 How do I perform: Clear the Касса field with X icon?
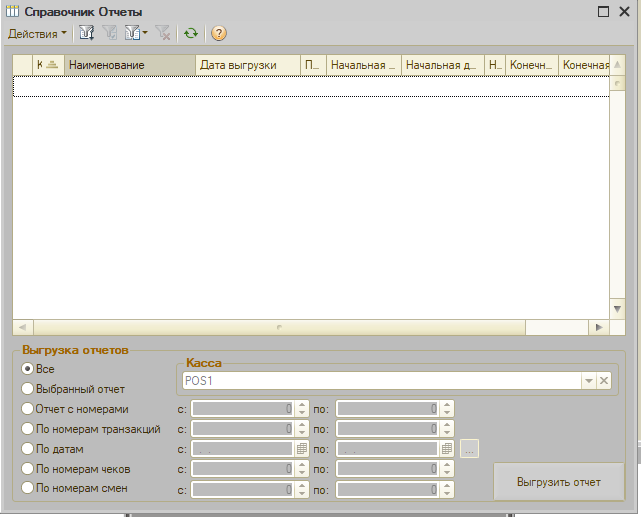(x=604, y=381)
